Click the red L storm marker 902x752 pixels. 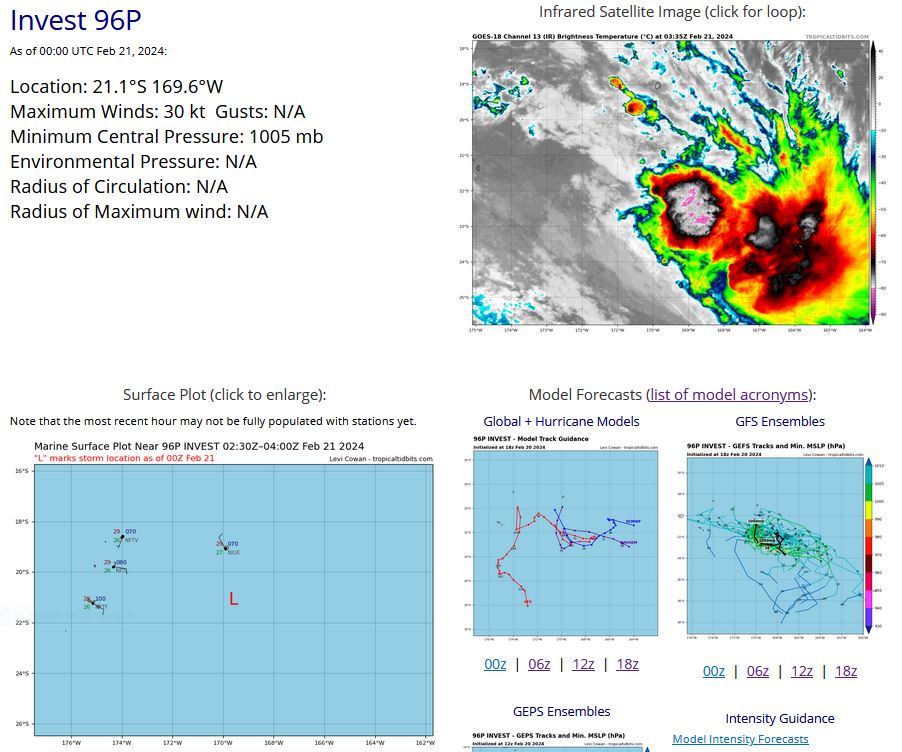[x=233, y=599]
